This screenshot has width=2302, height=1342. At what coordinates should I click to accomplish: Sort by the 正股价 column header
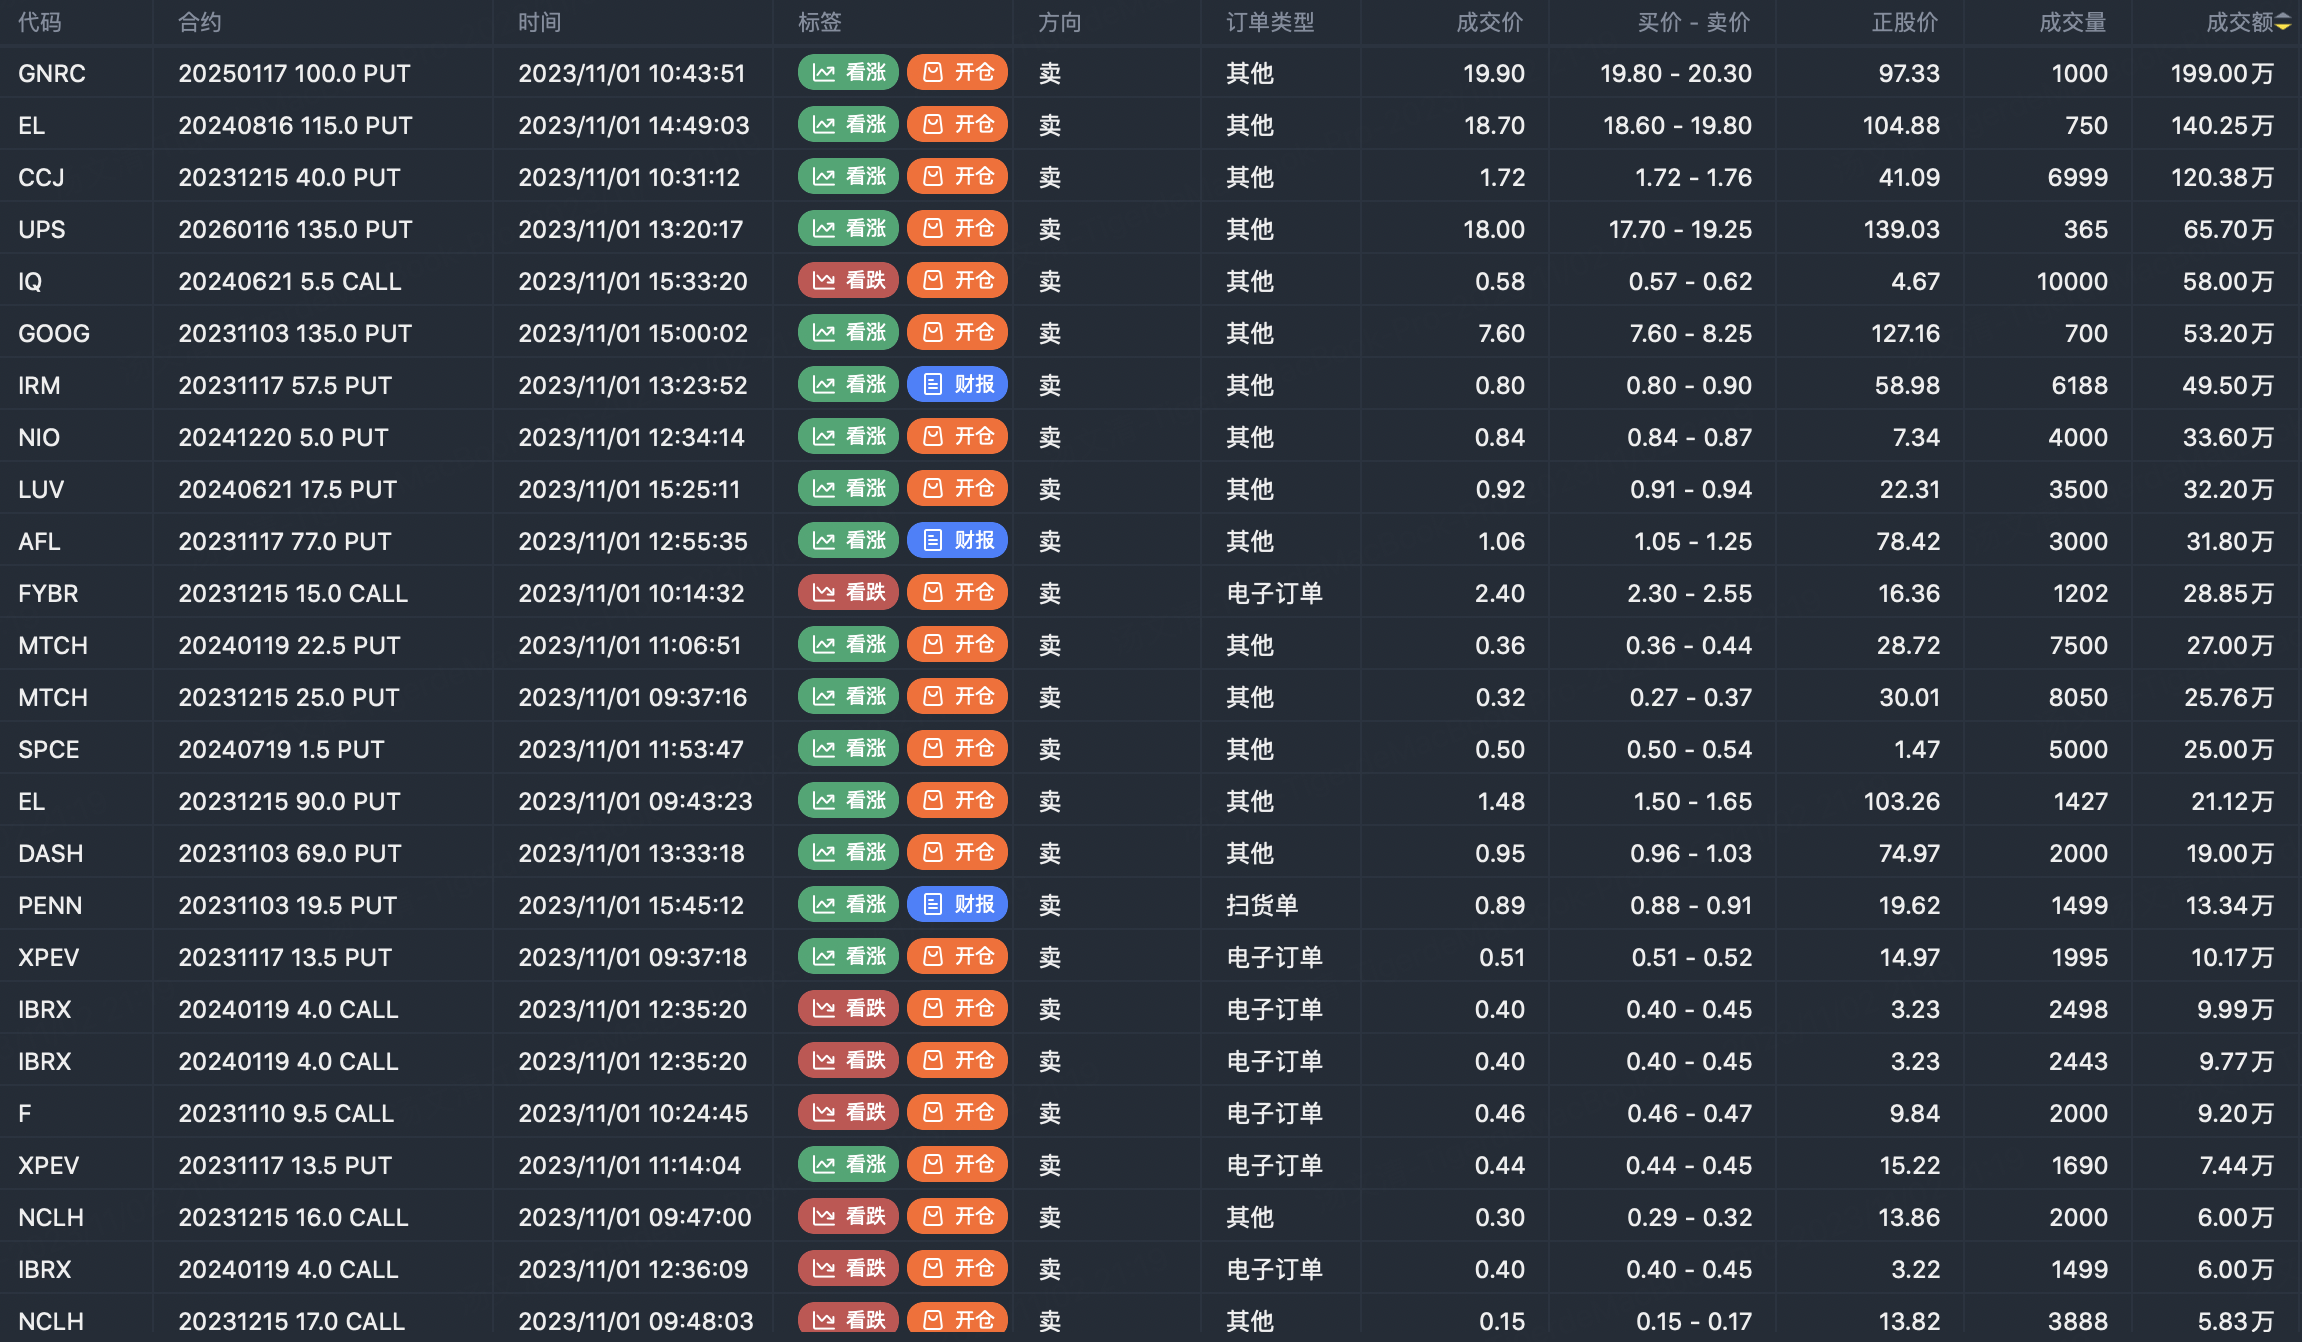click(1905, 23)
